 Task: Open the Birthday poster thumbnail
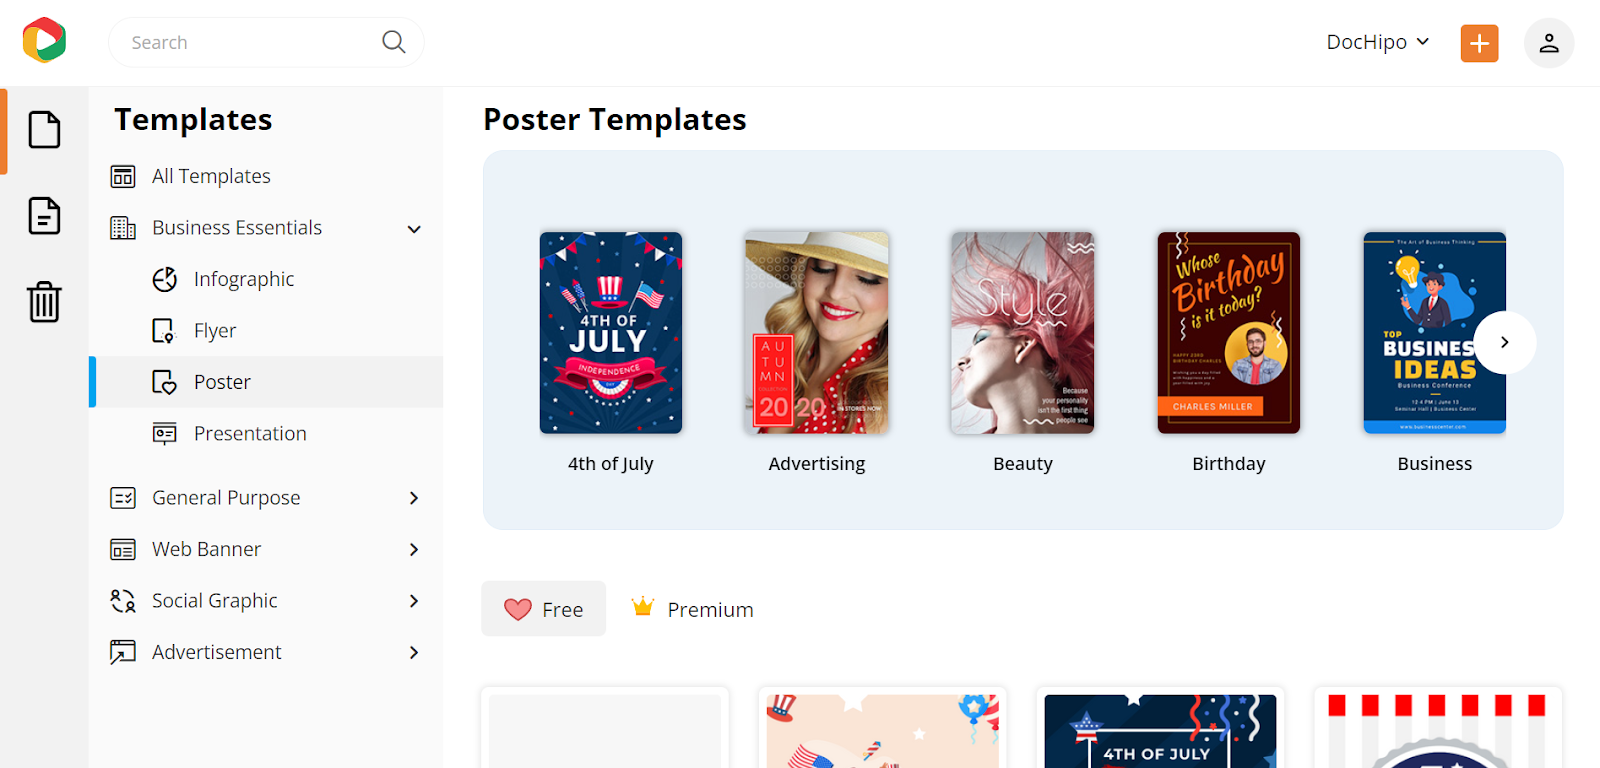point(1229,333)
